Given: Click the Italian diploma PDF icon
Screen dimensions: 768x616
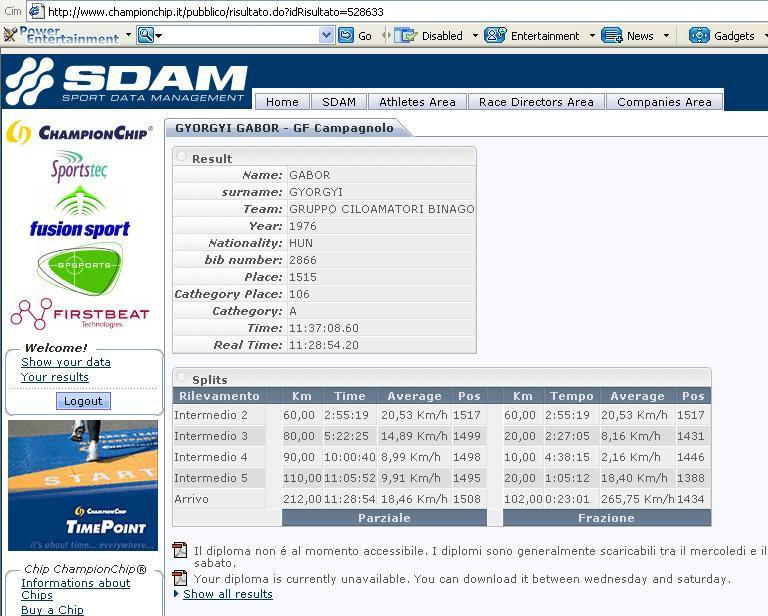Looking at the screenshot, I should [180, 550].
